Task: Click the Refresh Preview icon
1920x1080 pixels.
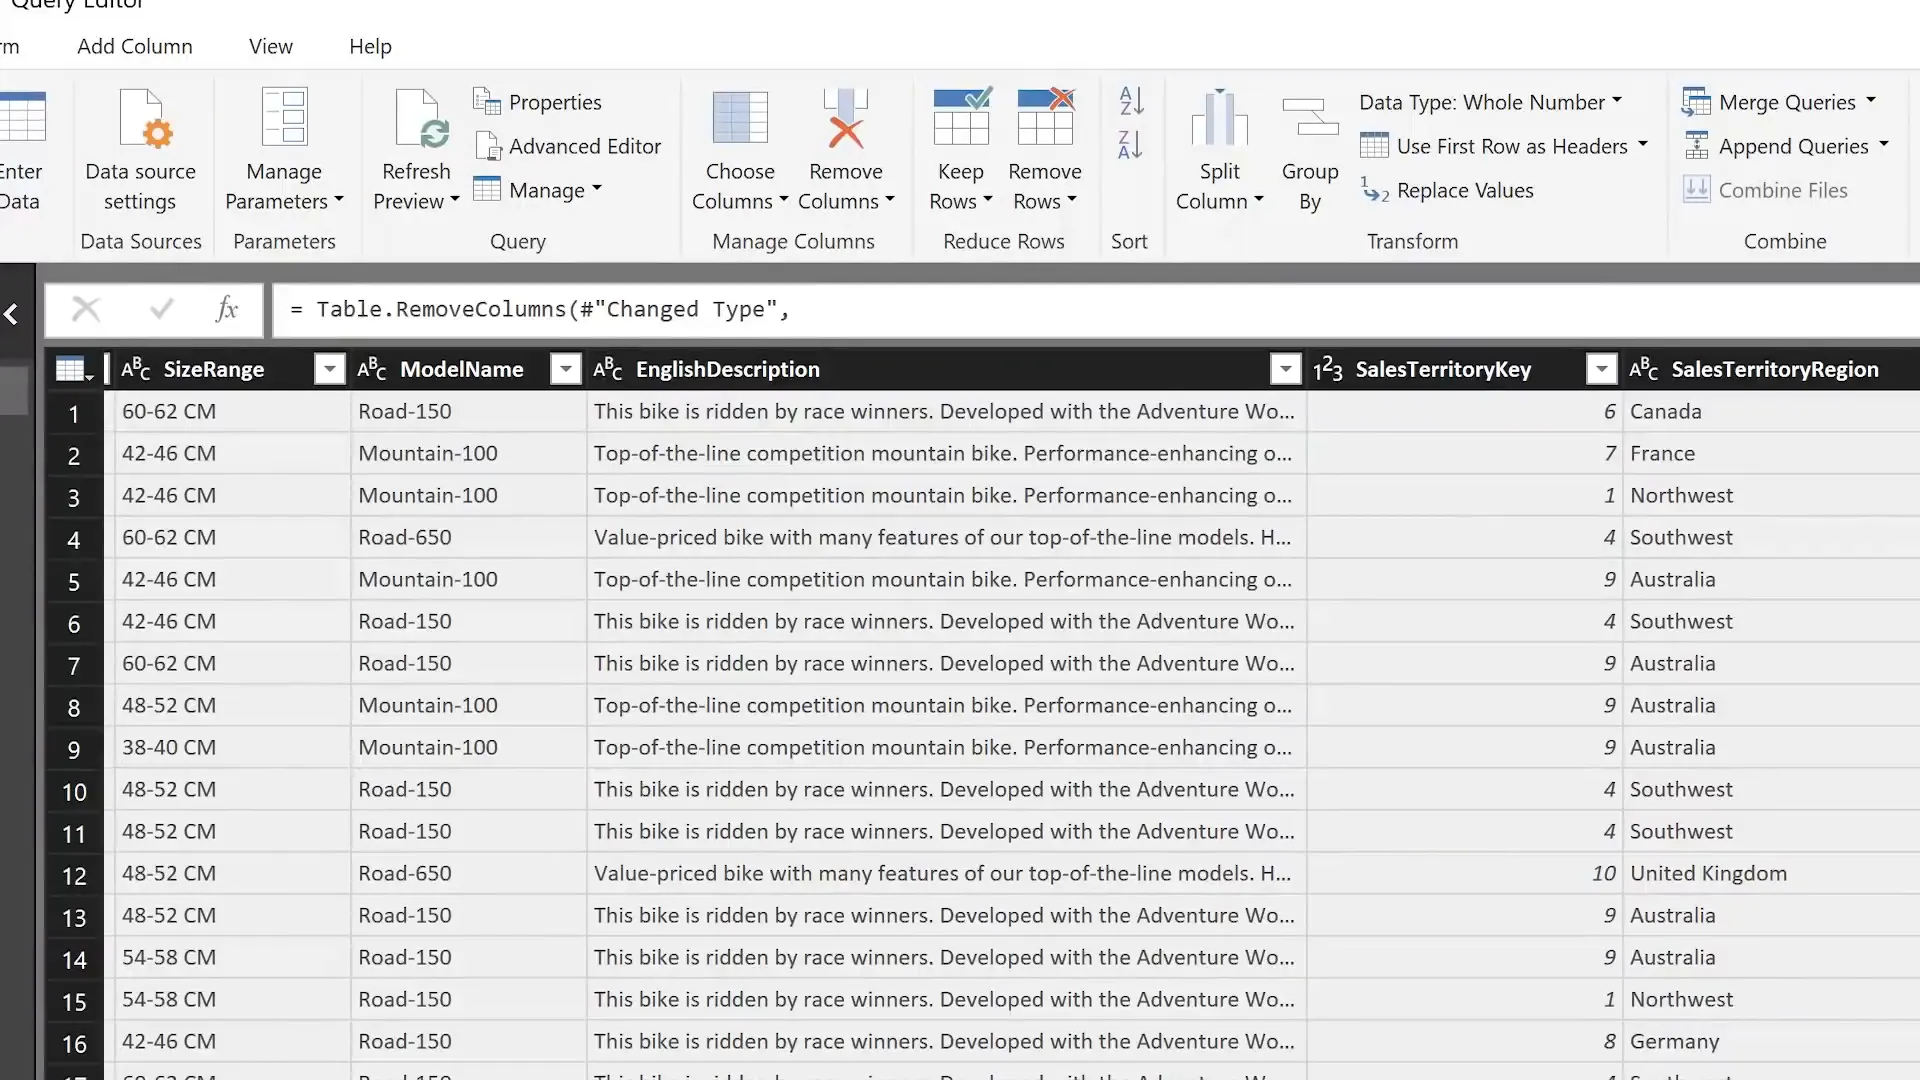Action: coord(421,118)
